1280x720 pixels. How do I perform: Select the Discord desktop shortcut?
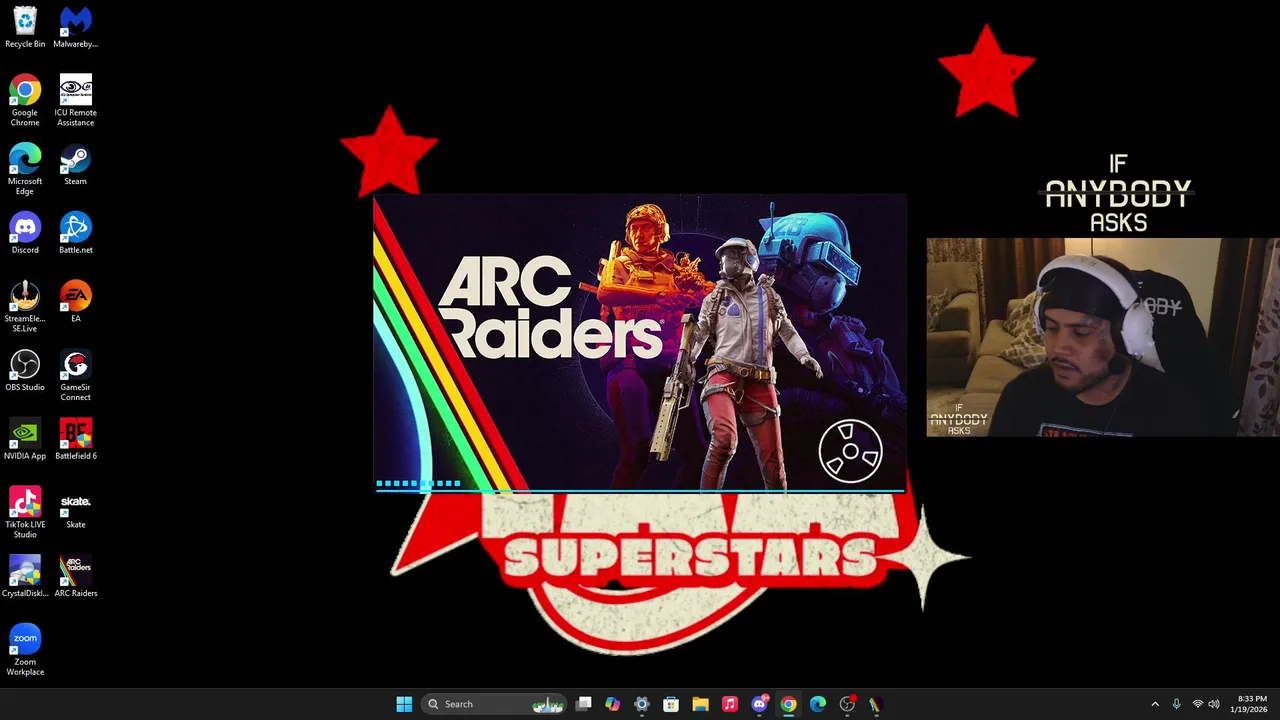tap(25, 234)
